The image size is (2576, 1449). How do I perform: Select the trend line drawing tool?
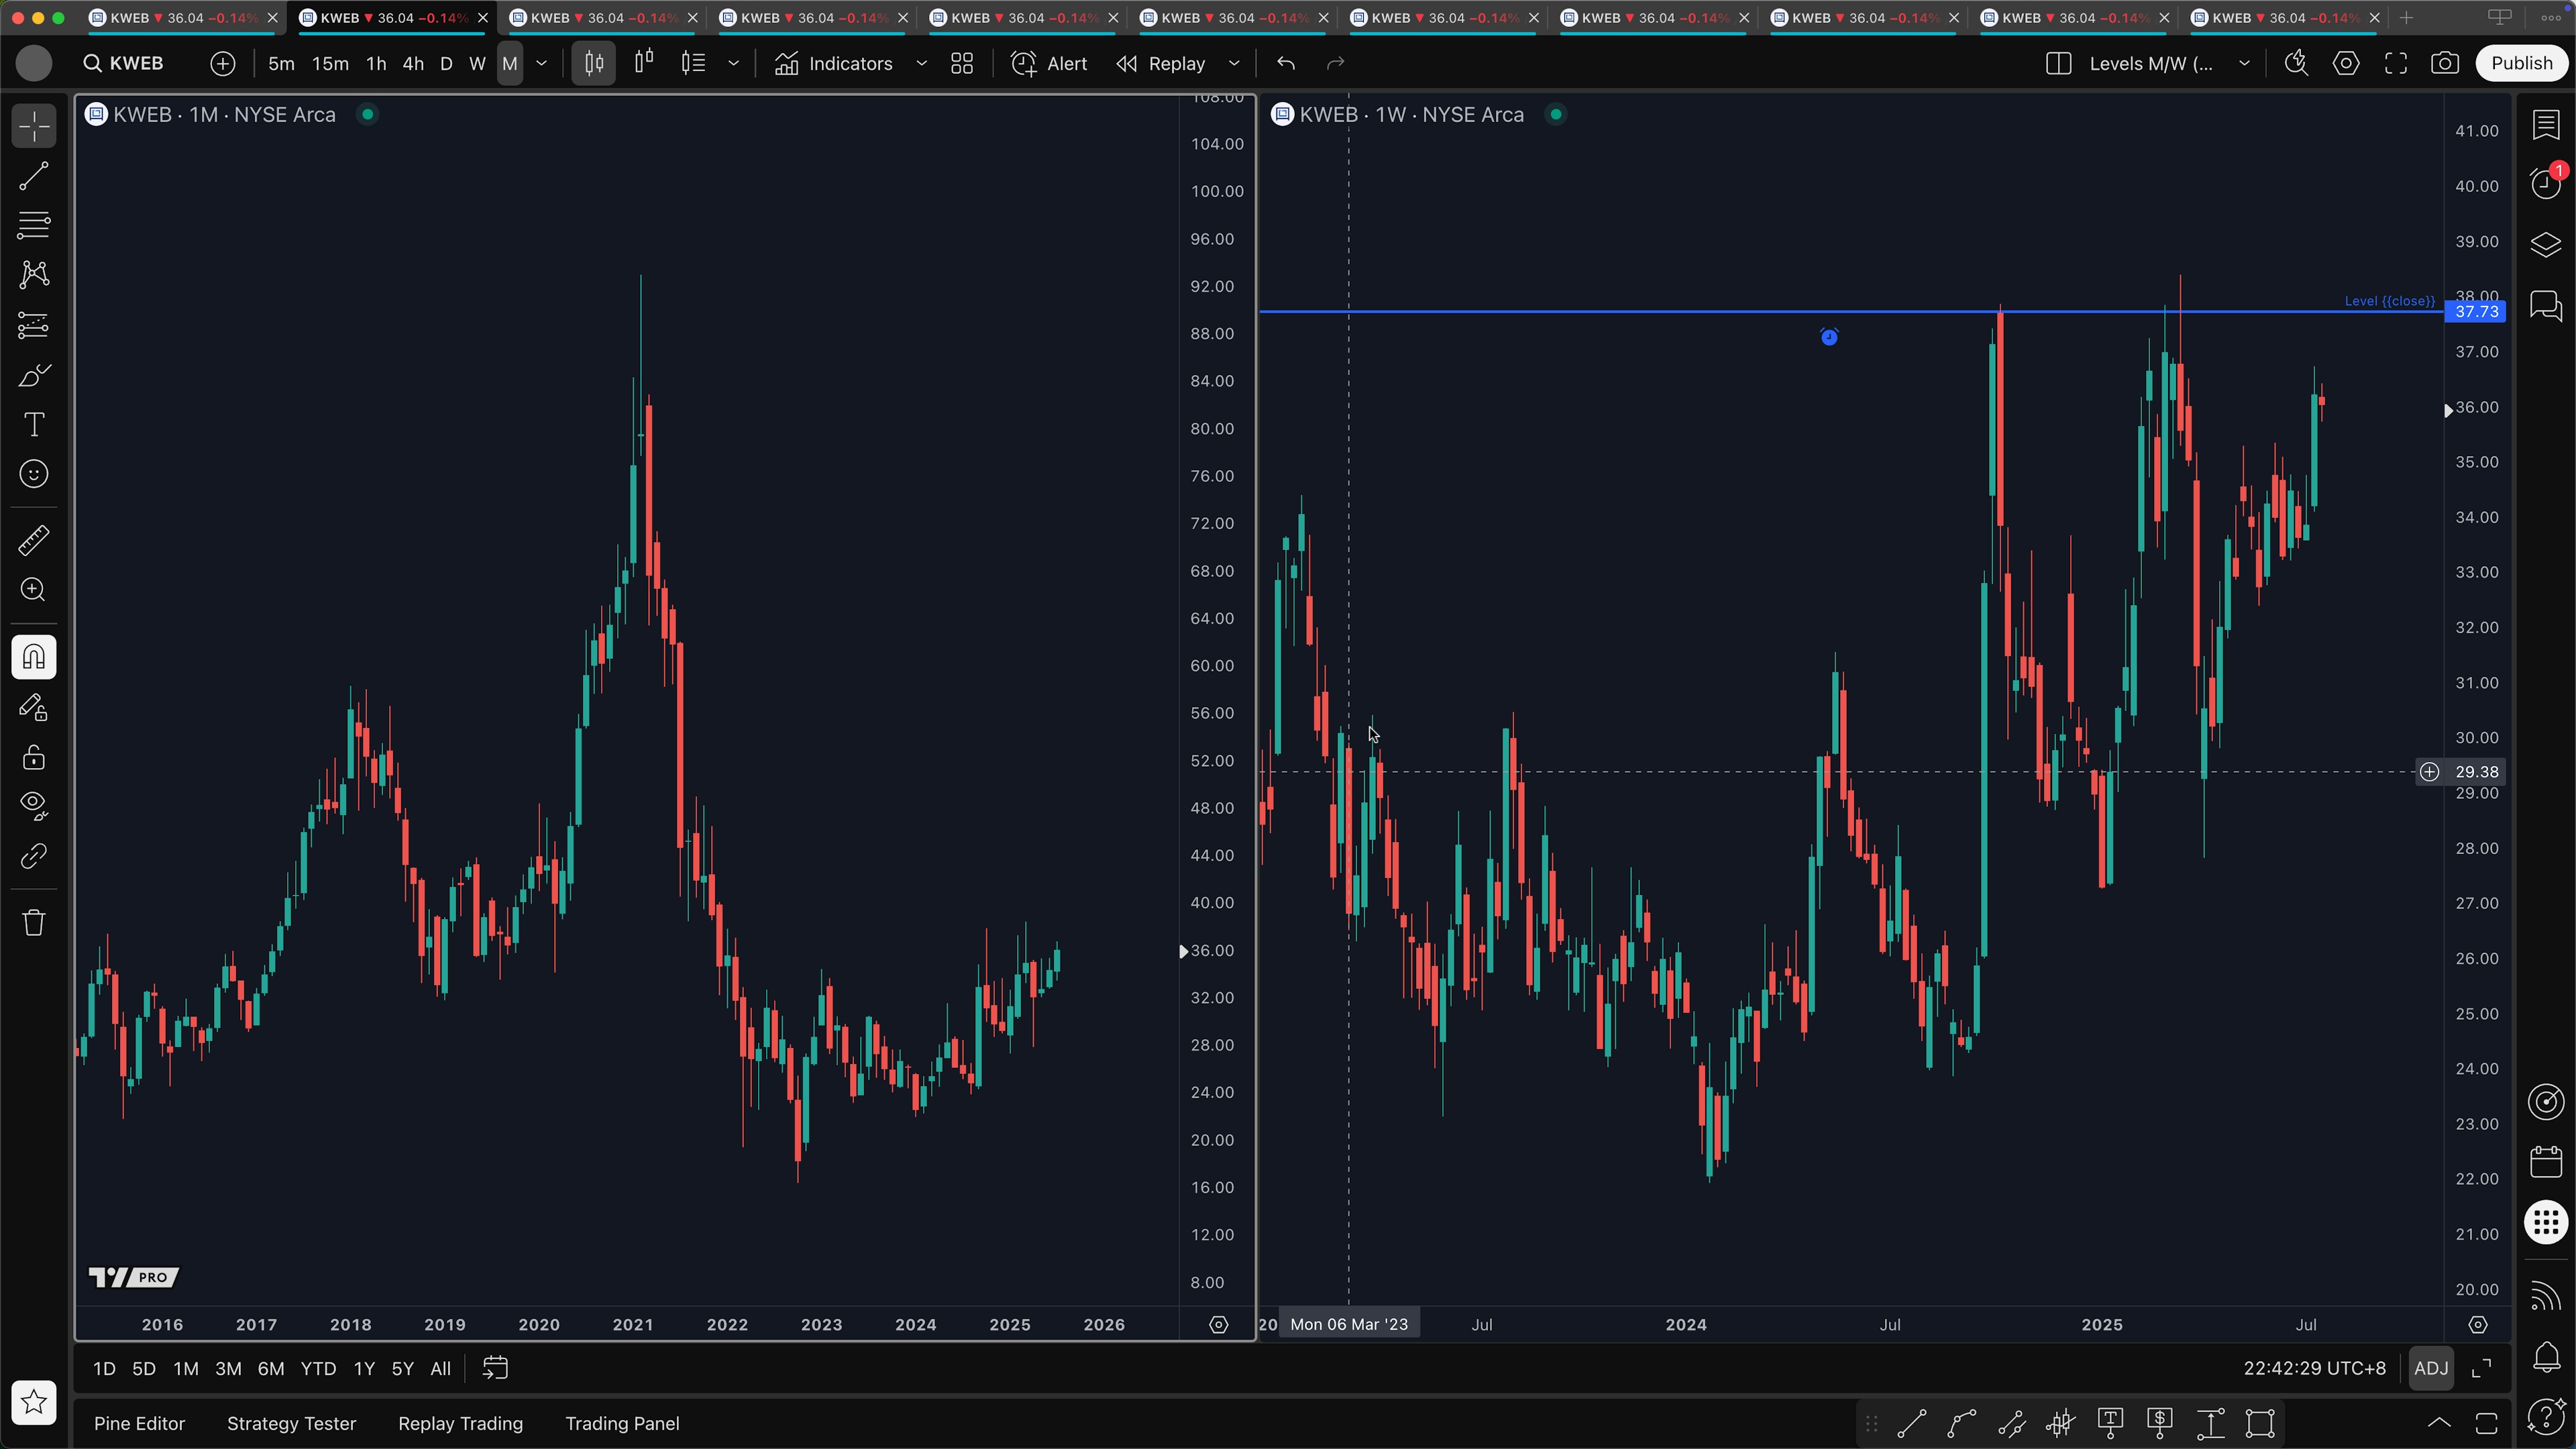tap(34, 177)
